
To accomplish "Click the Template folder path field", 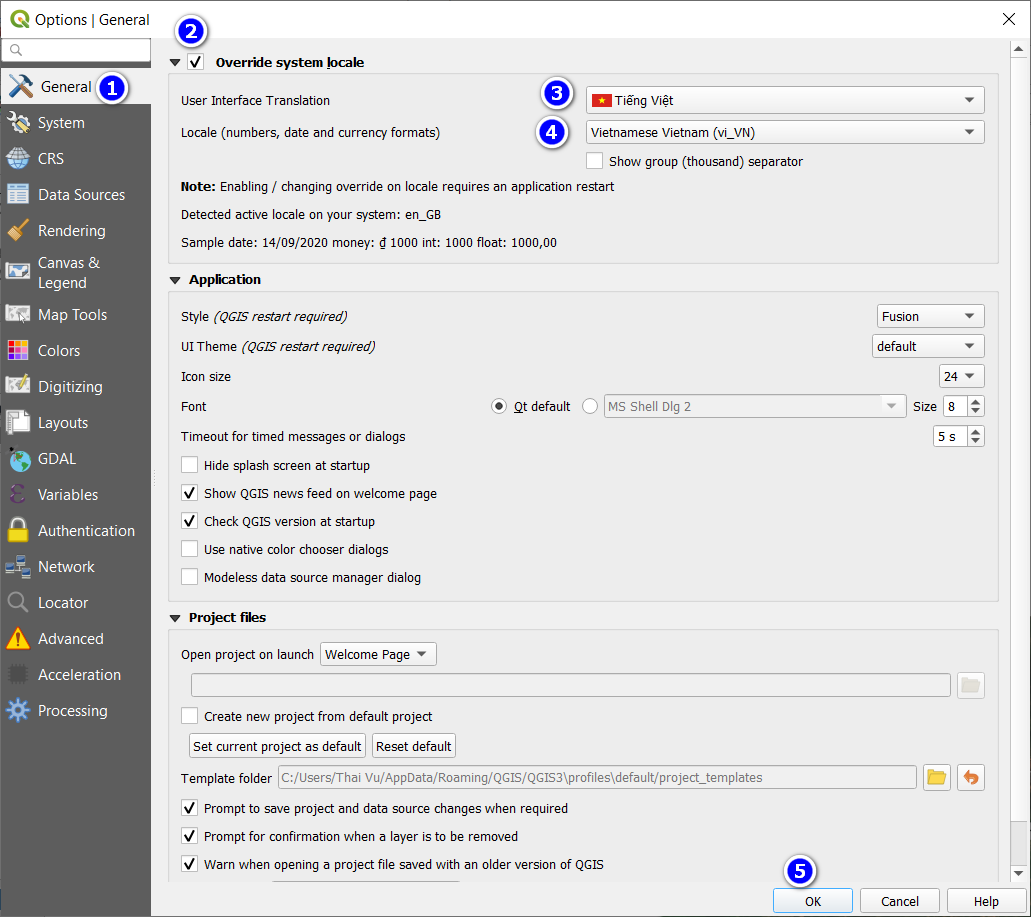I will tap(597, 778).
